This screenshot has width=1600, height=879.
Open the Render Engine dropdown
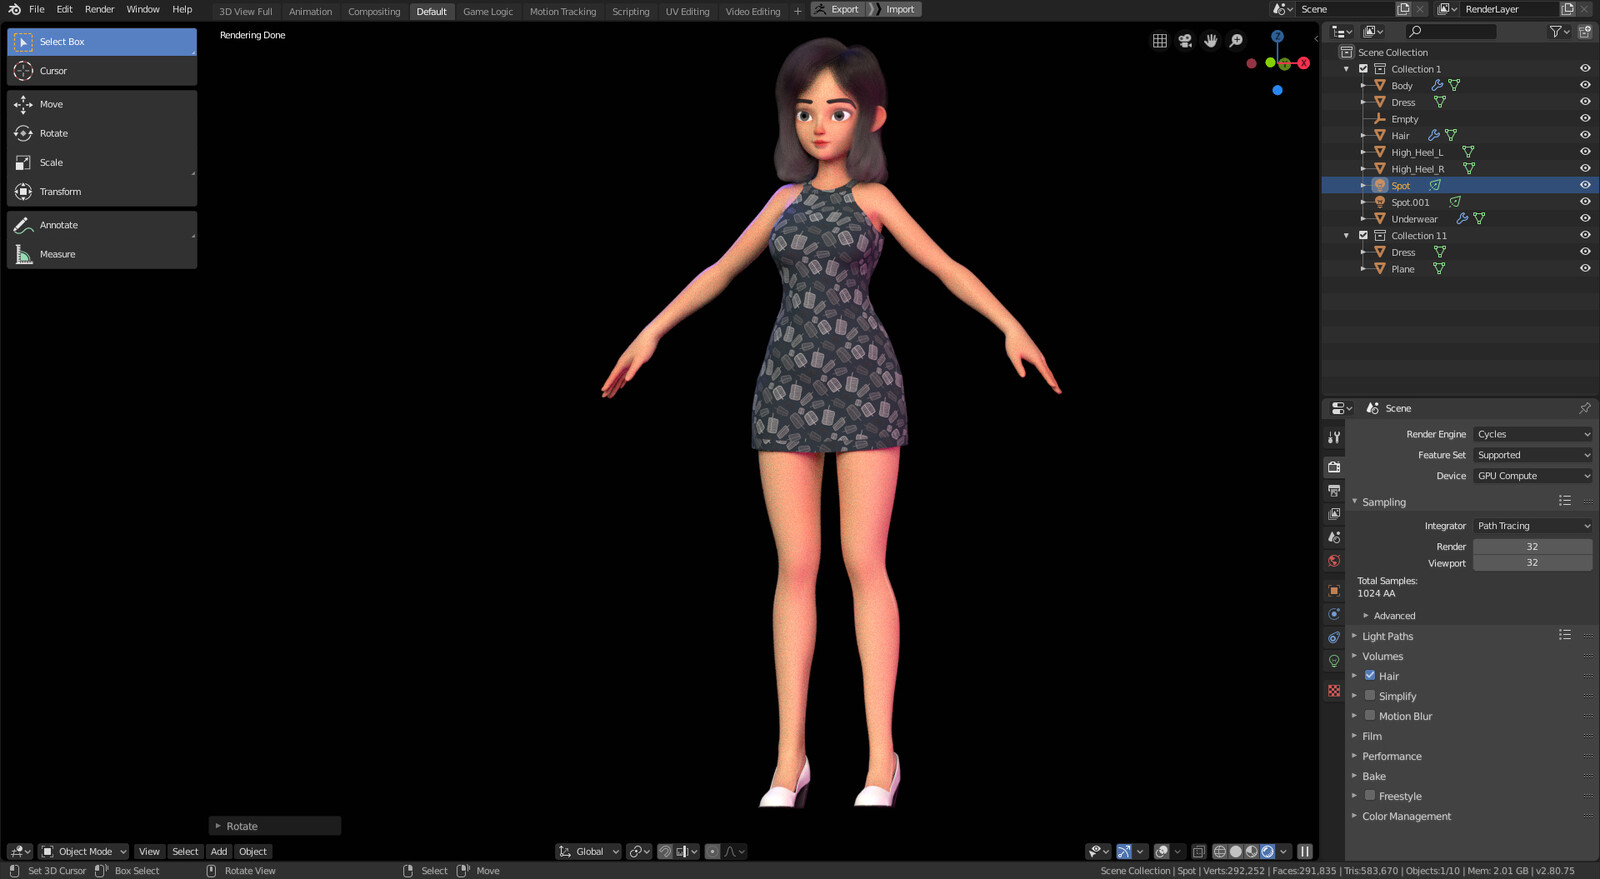[x=1533, y=434]
